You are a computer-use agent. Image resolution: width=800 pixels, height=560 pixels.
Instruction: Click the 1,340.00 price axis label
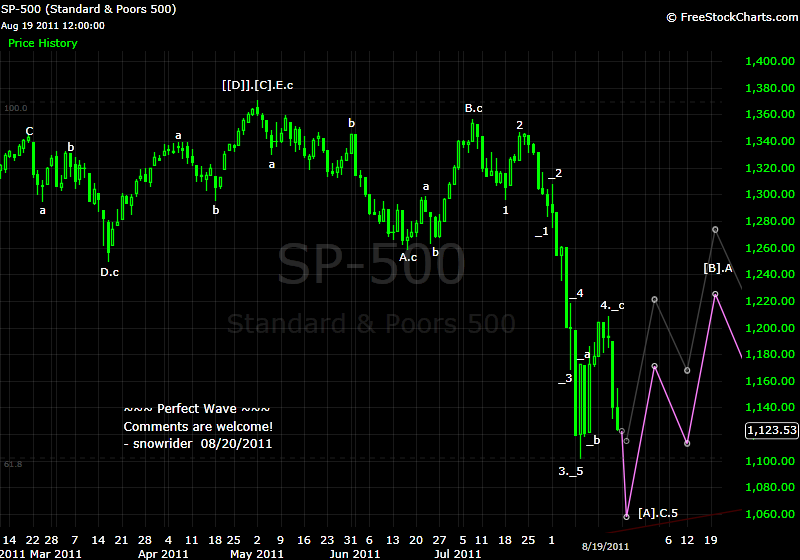[x=770, y=141]
